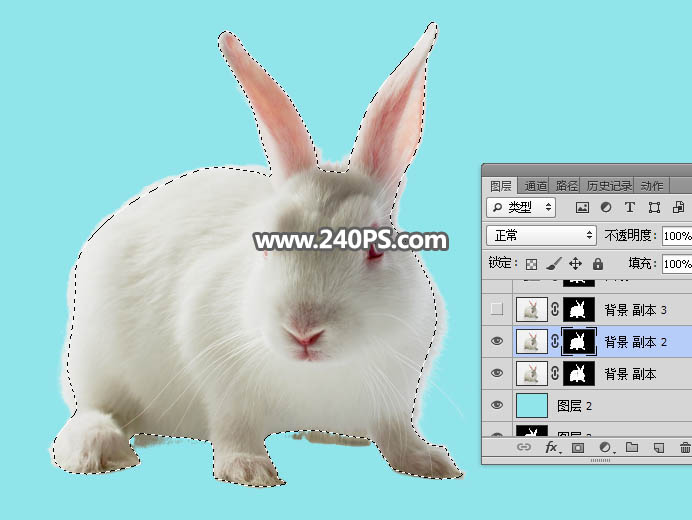Click mask link icon on 背景 副本 3
Screen dimensions: 692x520
tap(555, 309)
